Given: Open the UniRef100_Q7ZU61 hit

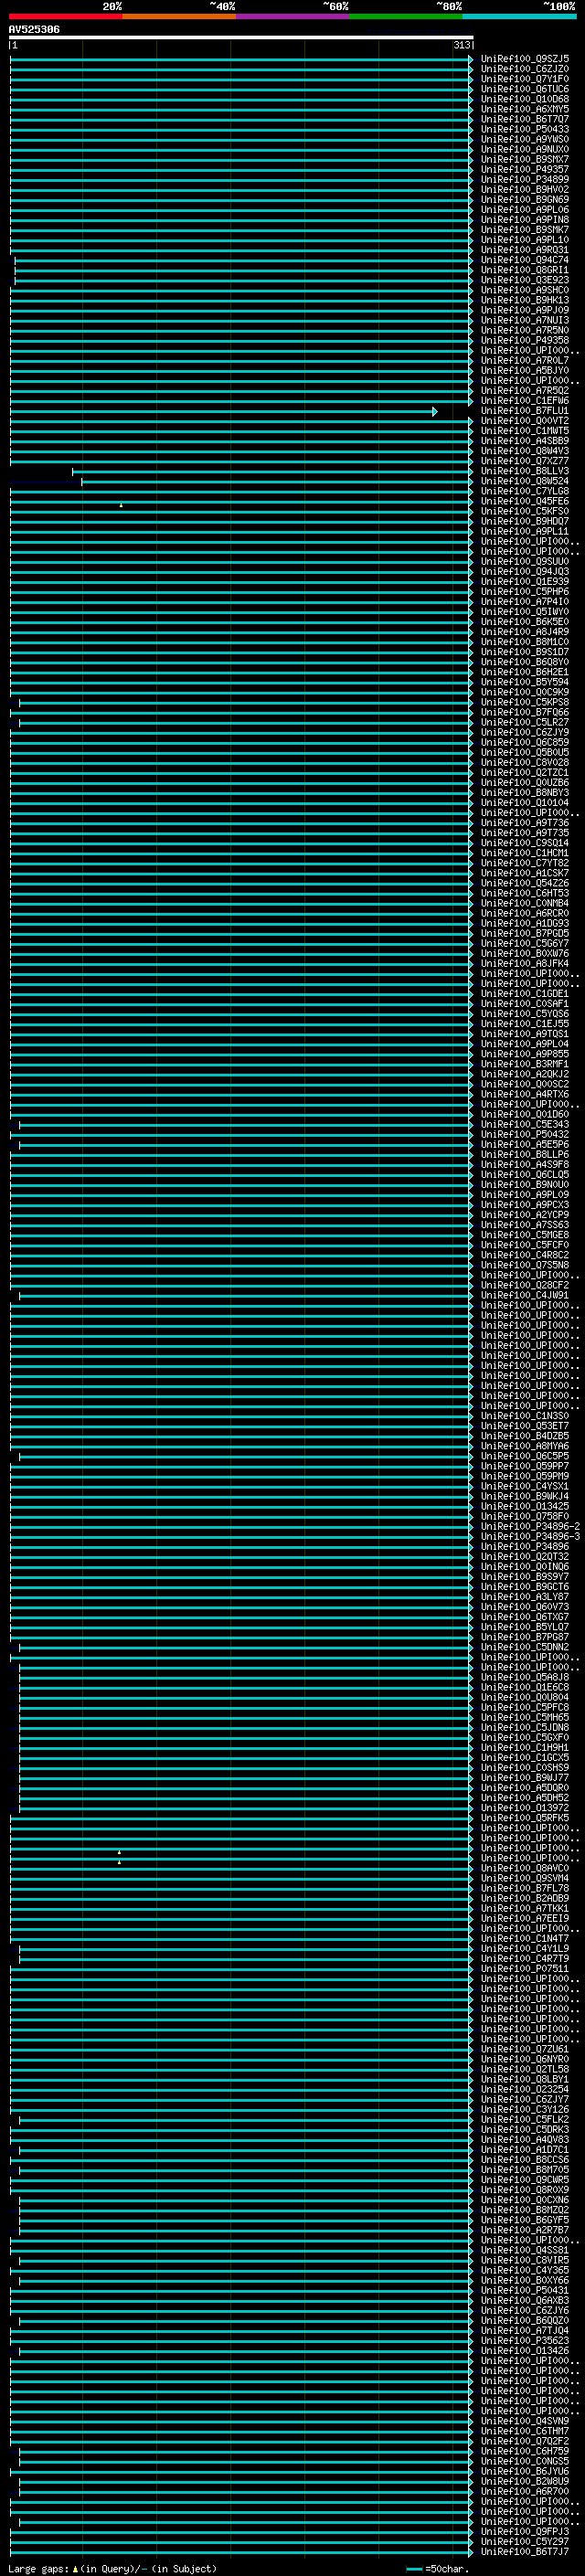Looking at the screenshot, I should (525, 2049).
